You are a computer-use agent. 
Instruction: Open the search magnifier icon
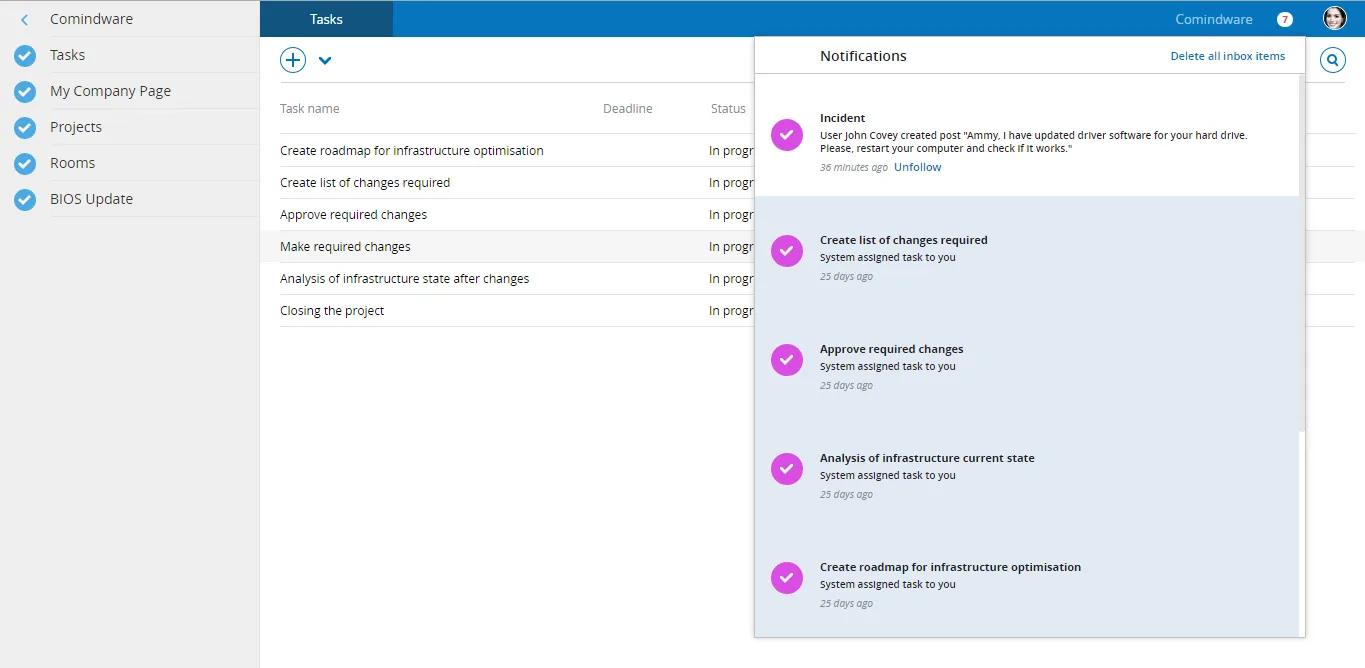(1333, 60)
